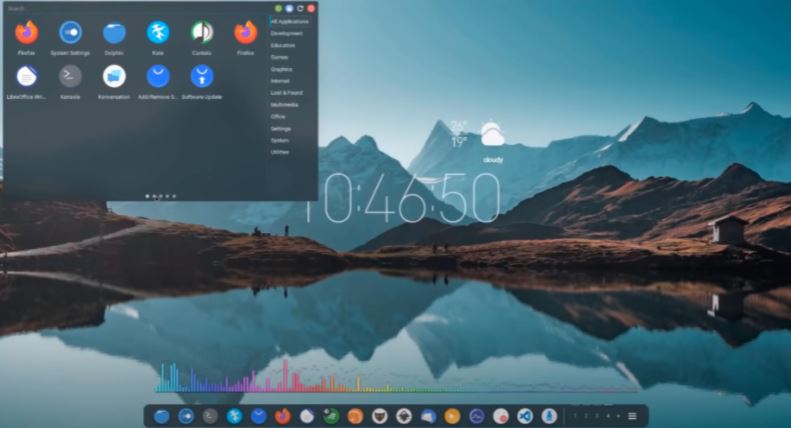The height and width of the screenshot is (428, 791).
Task: Launch Add/Remove Software
Action: pyautogui.click(x=158, y=76)
